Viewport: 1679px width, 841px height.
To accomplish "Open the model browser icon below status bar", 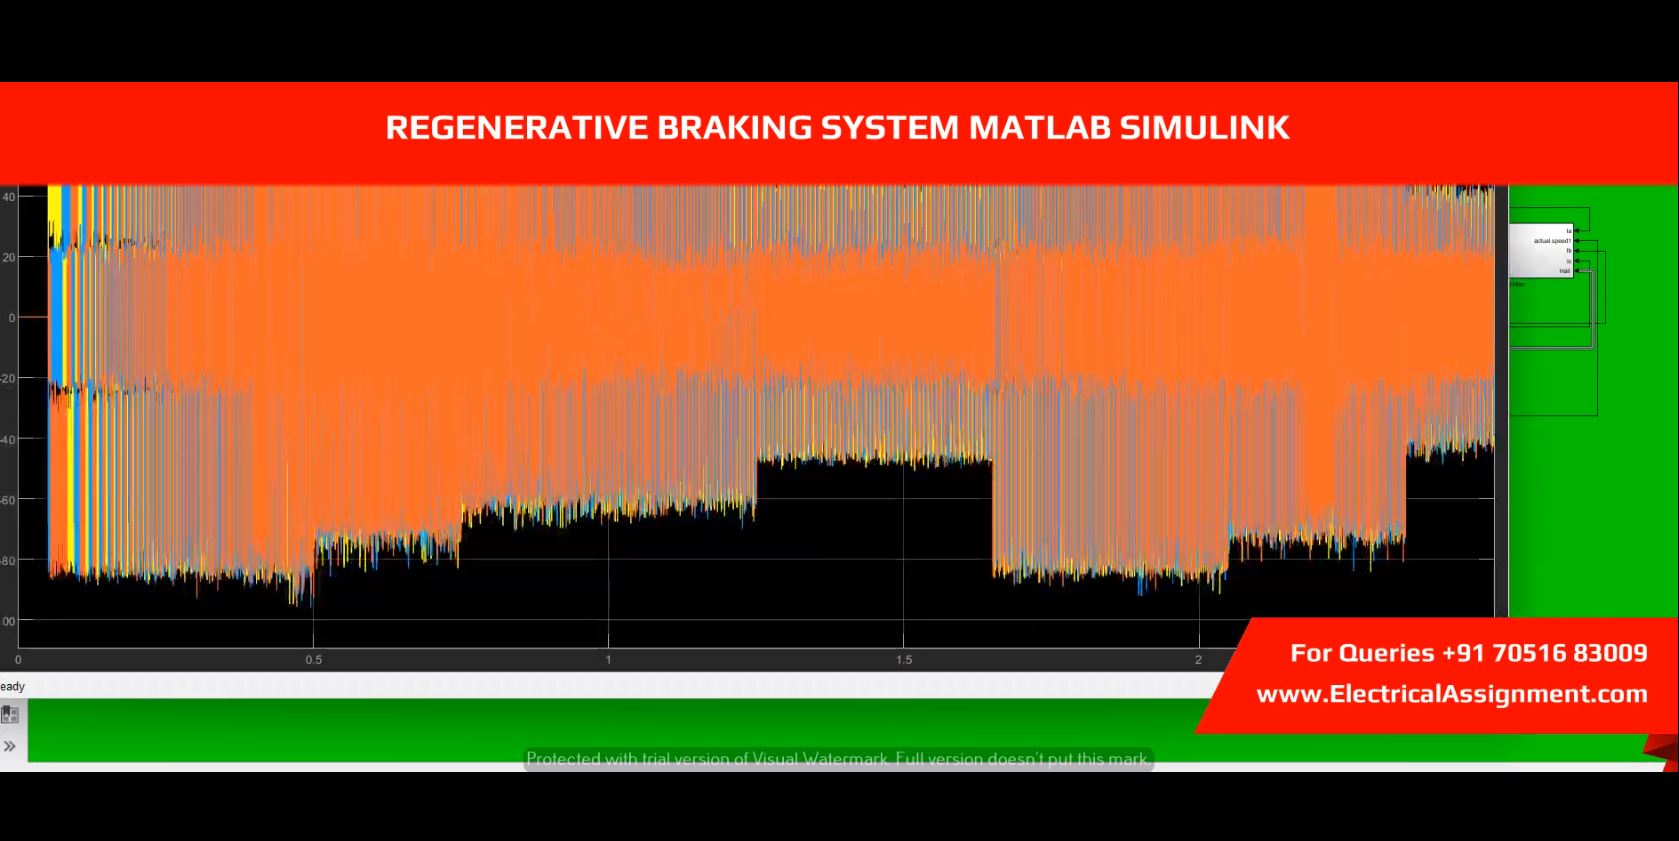I will tap(10, 714).
